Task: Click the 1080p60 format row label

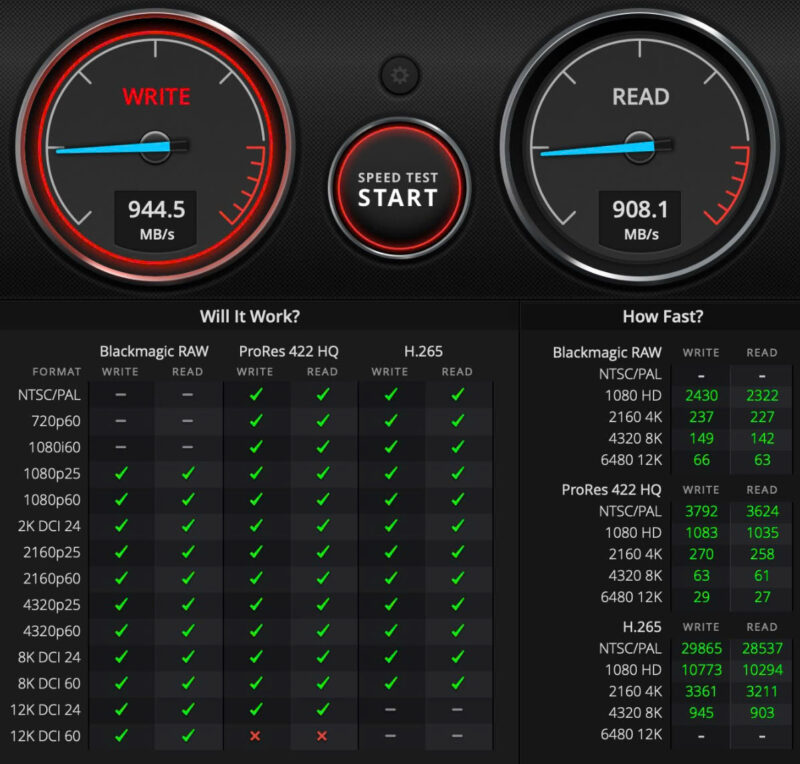Action: coord(52,500)
